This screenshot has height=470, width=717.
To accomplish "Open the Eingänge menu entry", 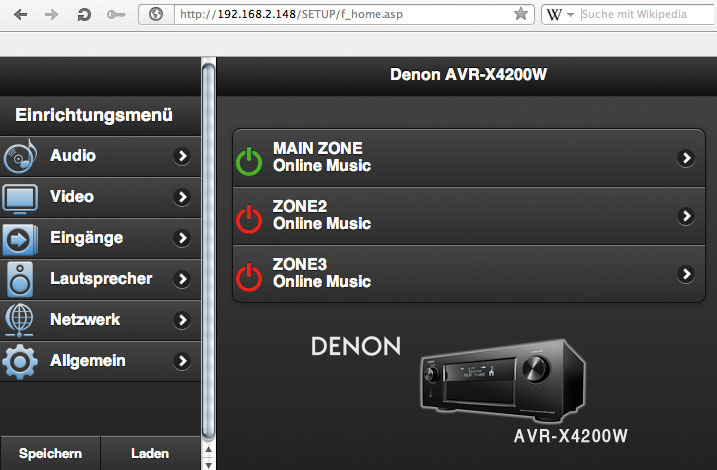I will (x=100, y=238).
